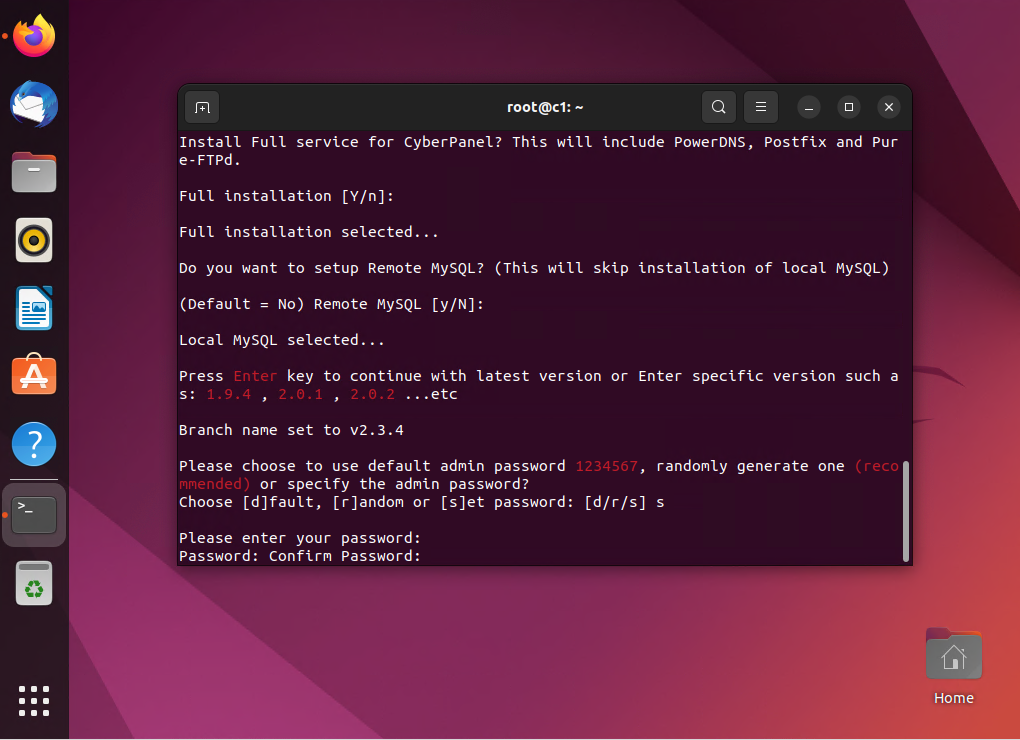1020x740 pixels.
Task: Click 'Do you want to setup Remote MySQL?' line
Action: (534, 268)
